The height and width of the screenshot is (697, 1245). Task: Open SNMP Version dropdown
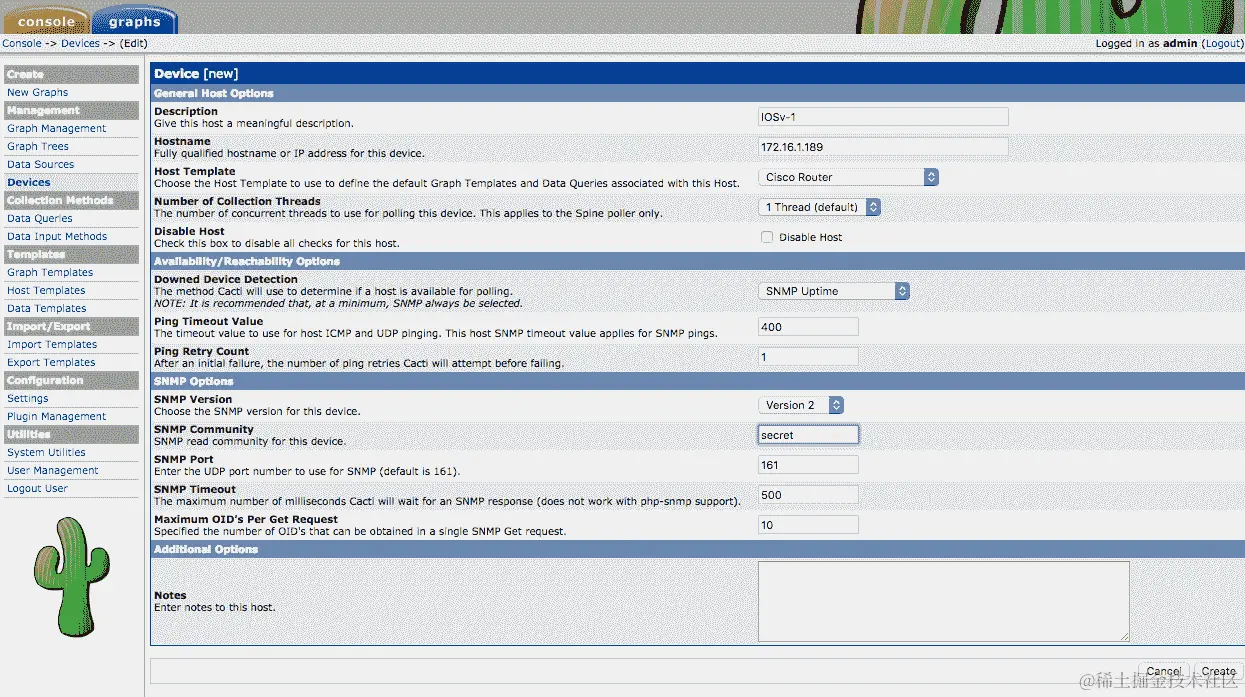click(x=801, y=405)
